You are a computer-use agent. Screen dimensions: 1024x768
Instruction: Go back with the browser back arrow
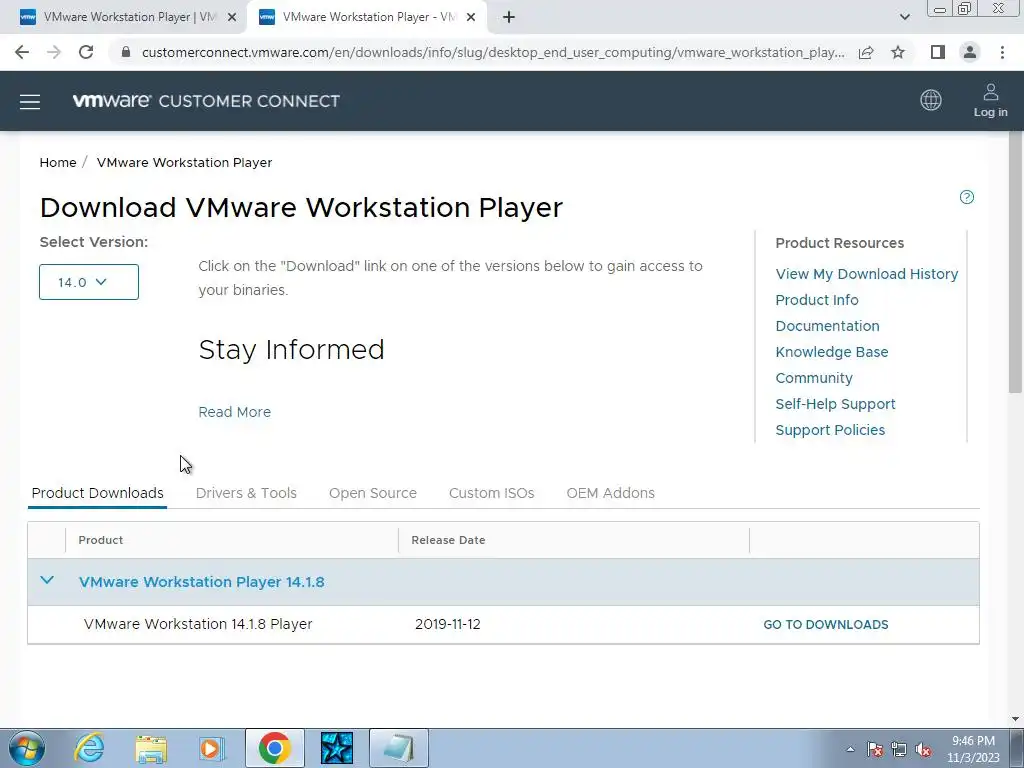[22, 52]
